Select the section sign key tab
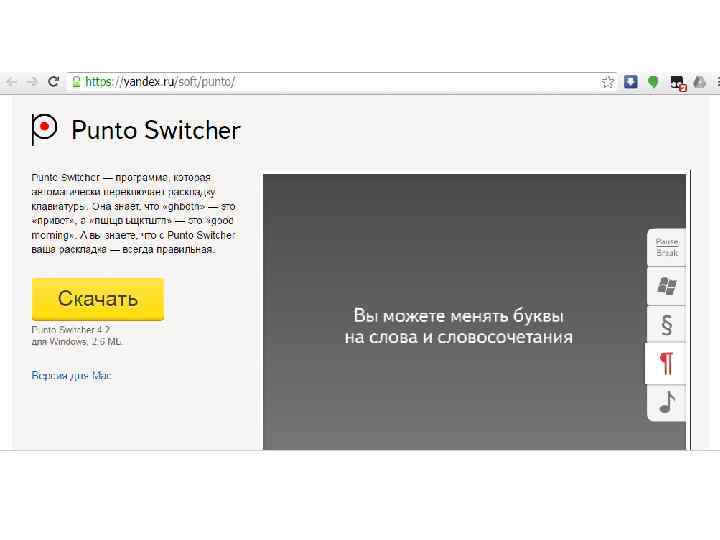This screenshot has height=540, width=720. coord(666,324)
